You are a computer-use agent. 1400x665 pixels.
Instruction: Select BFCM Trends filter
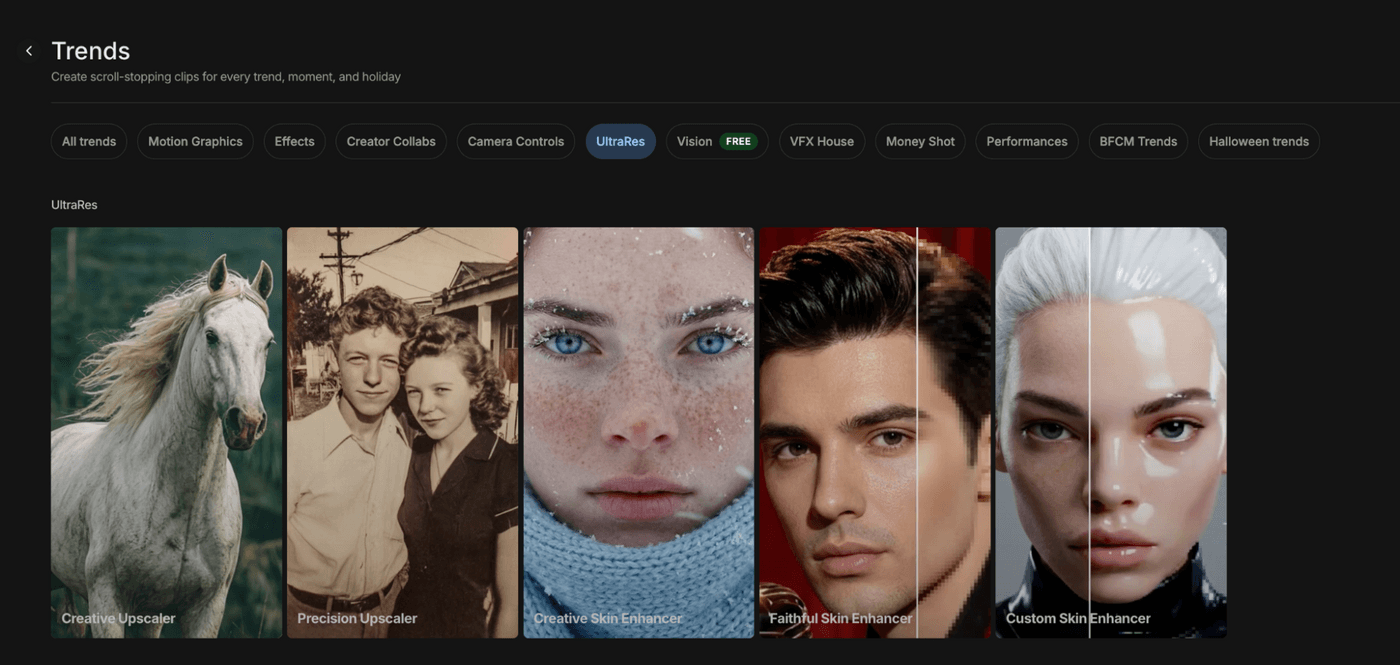click(1138, 141)
